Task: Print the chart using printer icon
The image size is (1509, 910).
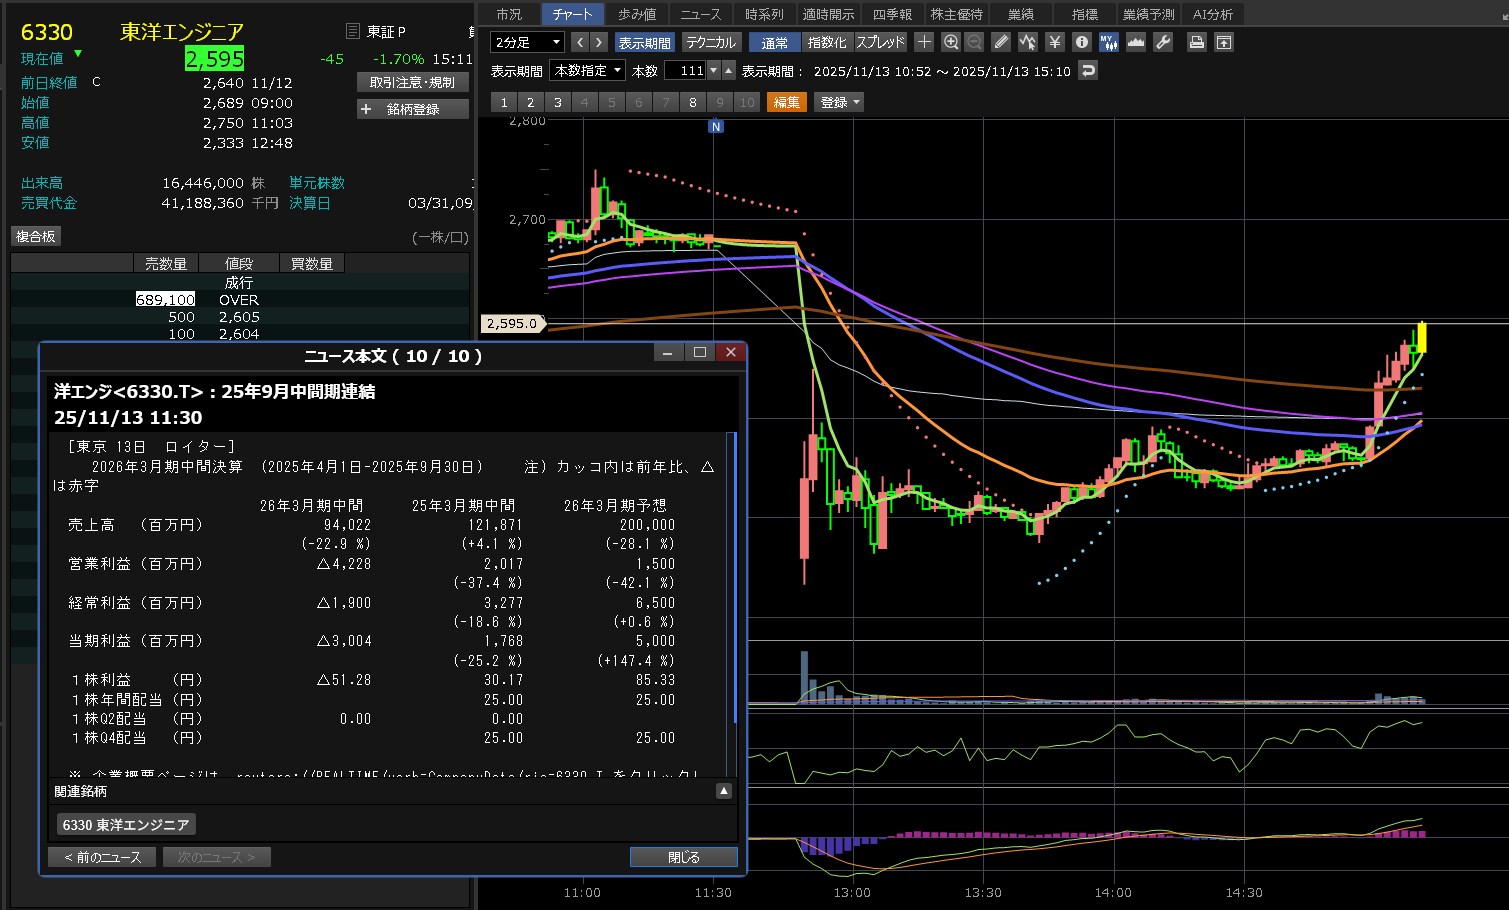Action: [1196, 42]
